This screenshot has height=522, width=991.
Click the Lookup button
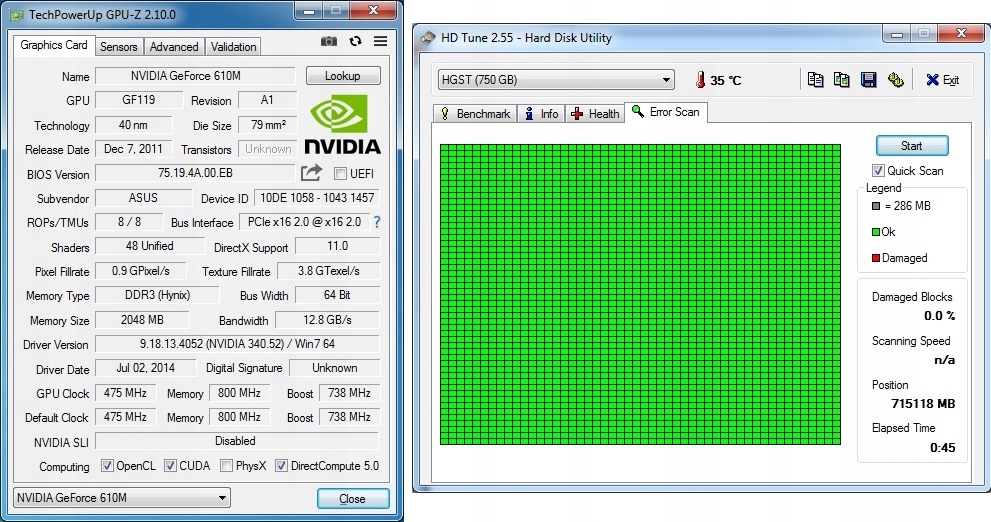pos(343,76)
